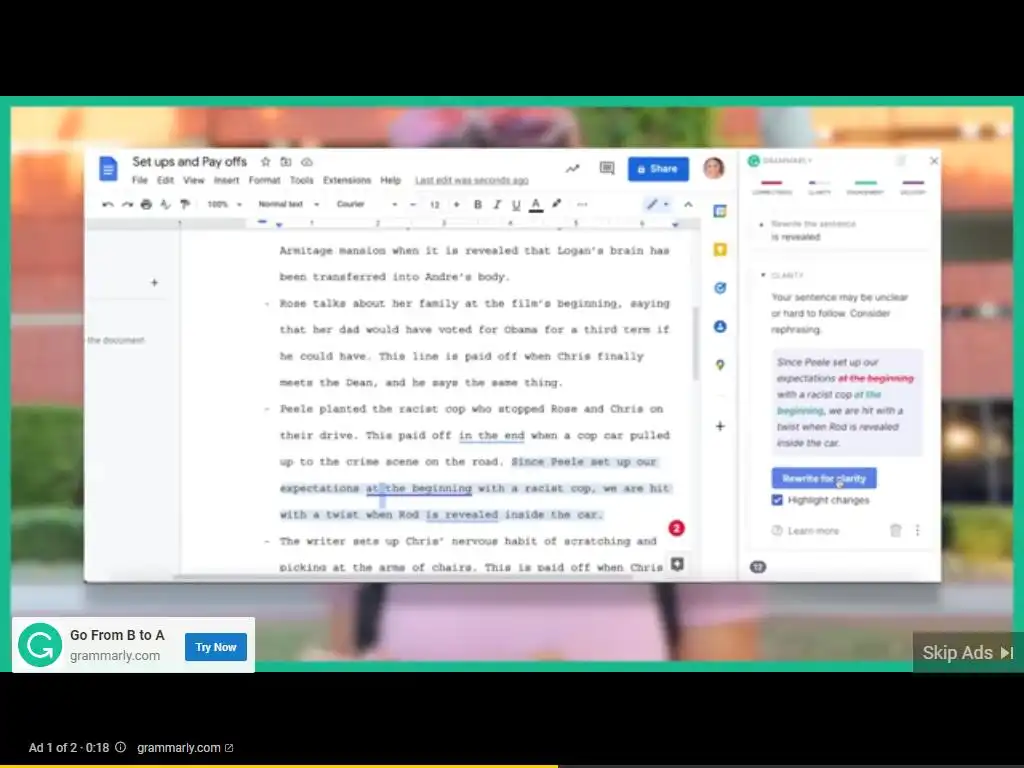Open the zoom 100% dropdown

click(x=224, y=204)
